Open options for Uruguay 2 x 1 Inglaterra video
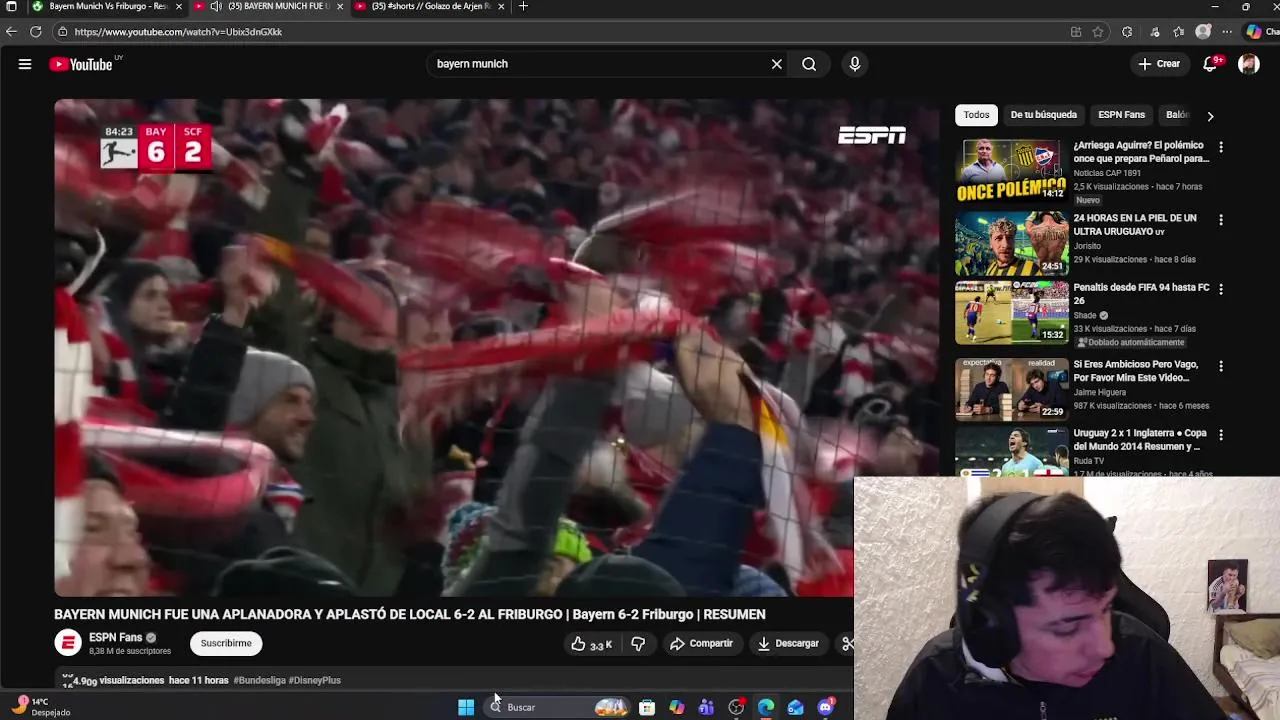The width and height of the screenshot is (1280, 720). tap(1220, 435)
